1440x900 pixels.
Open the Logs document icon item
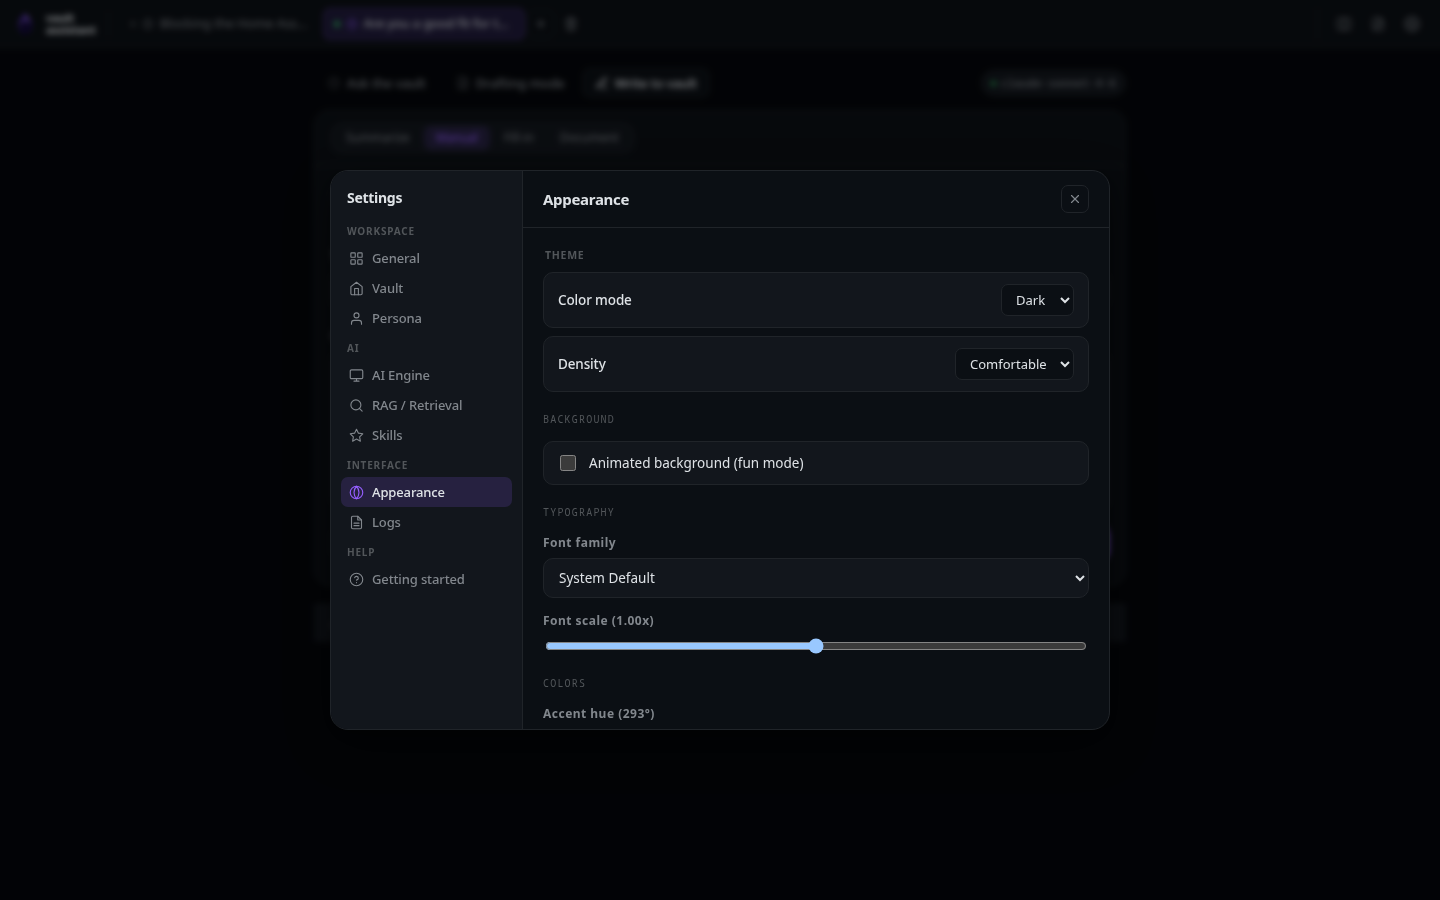(x=356, y=522)
